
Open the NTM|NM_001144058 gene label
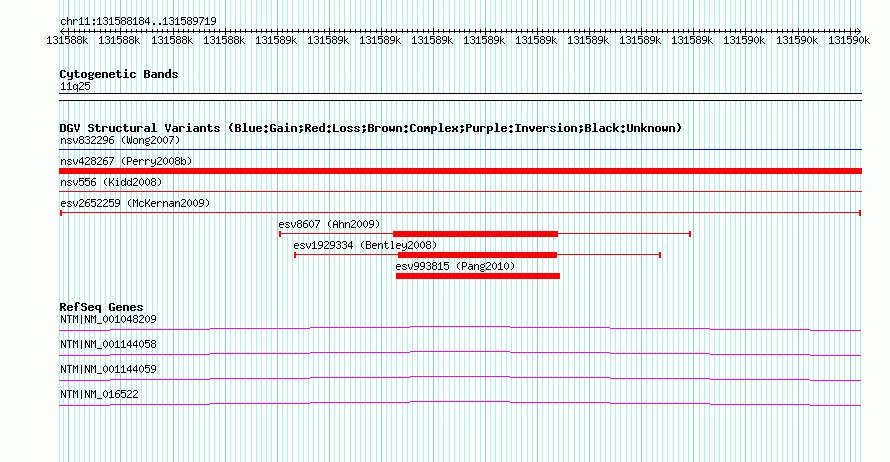[x=108, y=345]
